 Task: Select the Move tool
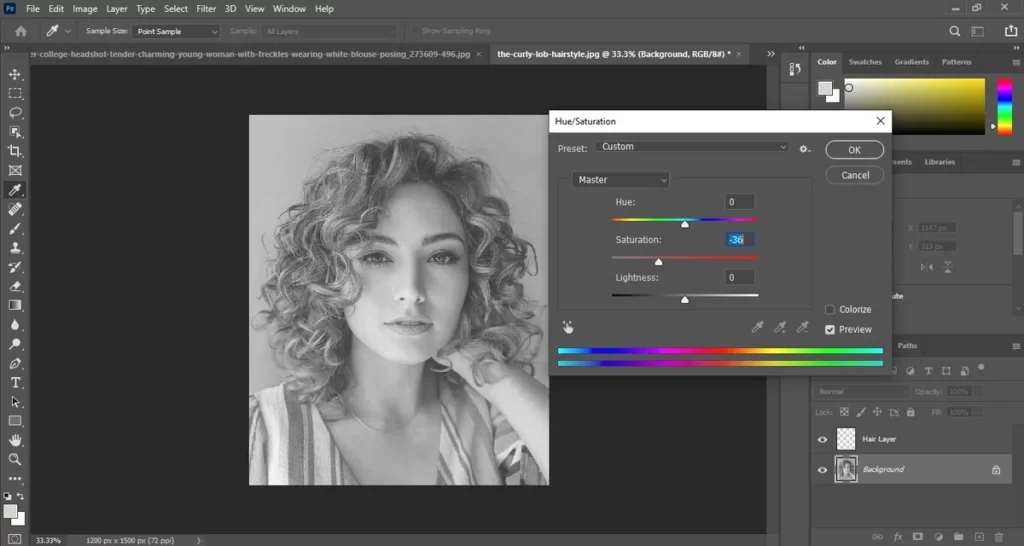point(15,74)
